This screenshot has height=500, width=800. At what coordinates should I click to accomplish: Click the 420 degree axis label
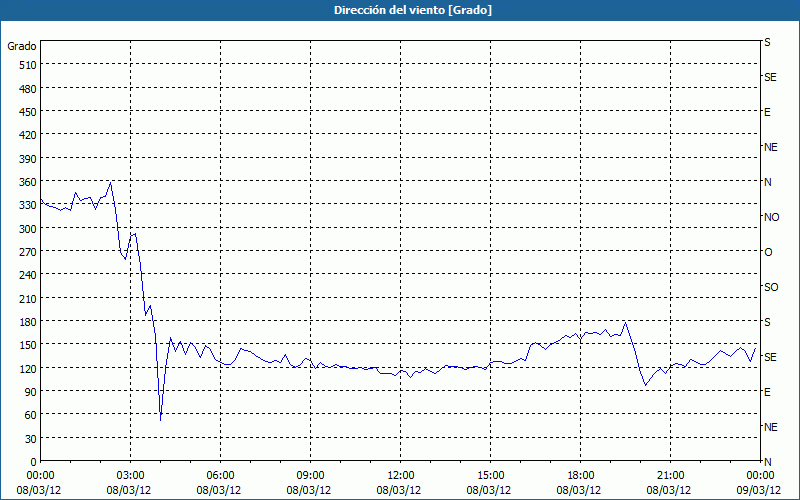point(28,135)
